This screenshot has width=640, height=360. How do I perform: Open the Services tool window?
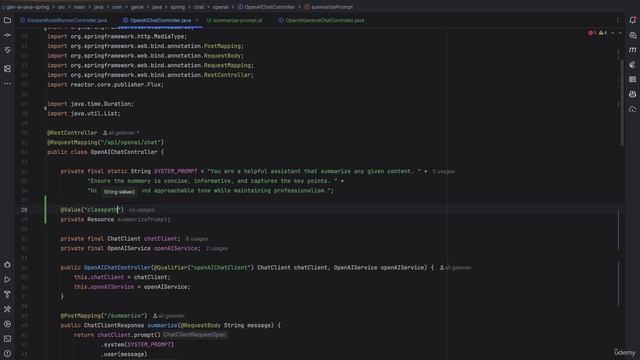(7, 324)
